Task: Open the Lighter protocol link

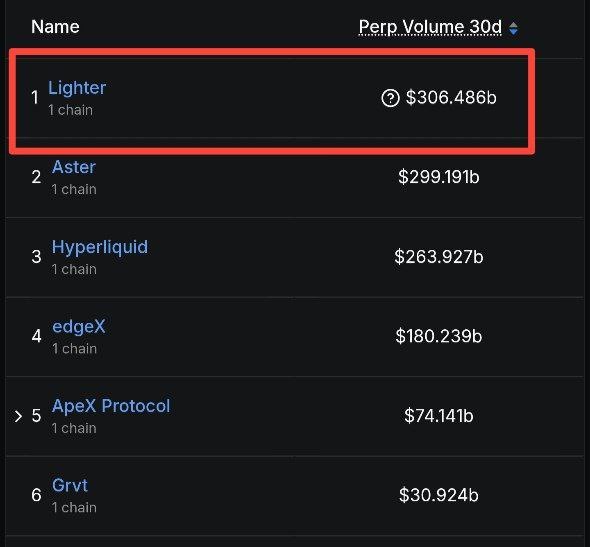Action: coord(77,88)
